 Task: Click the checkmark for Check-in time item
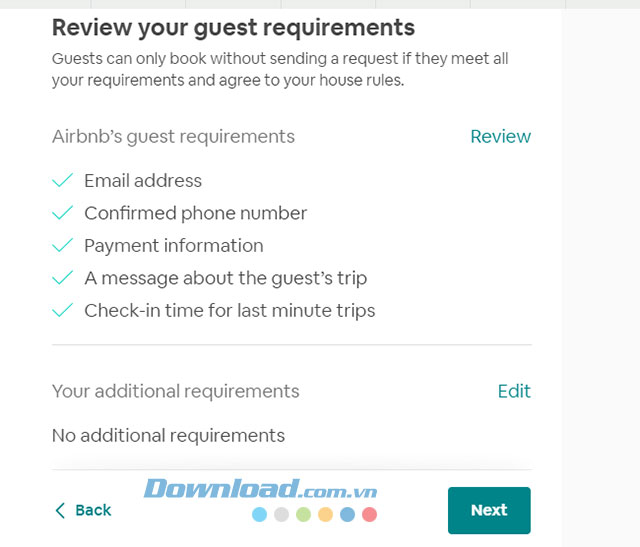point(63,311)
